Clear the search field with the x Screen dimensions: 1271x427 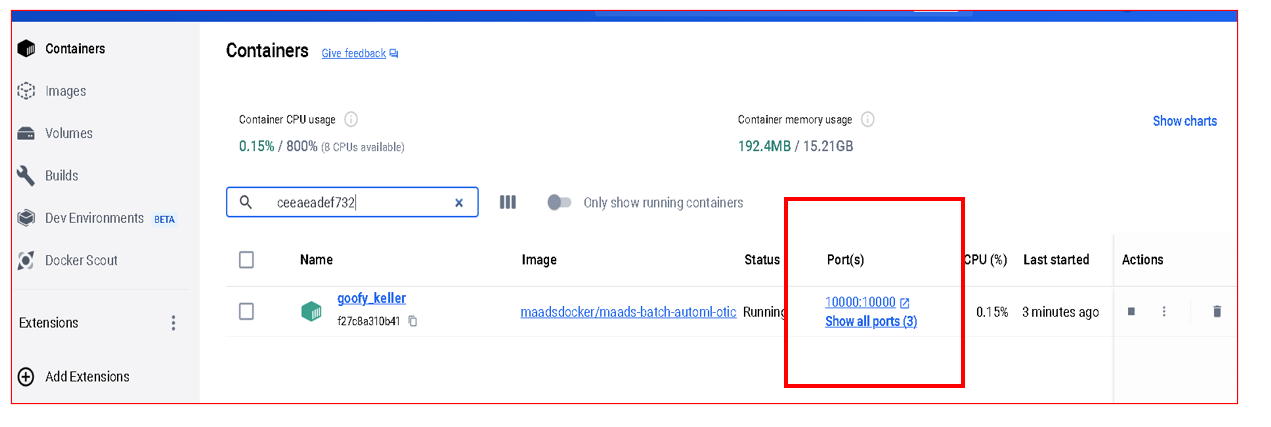tap(459, 202)
